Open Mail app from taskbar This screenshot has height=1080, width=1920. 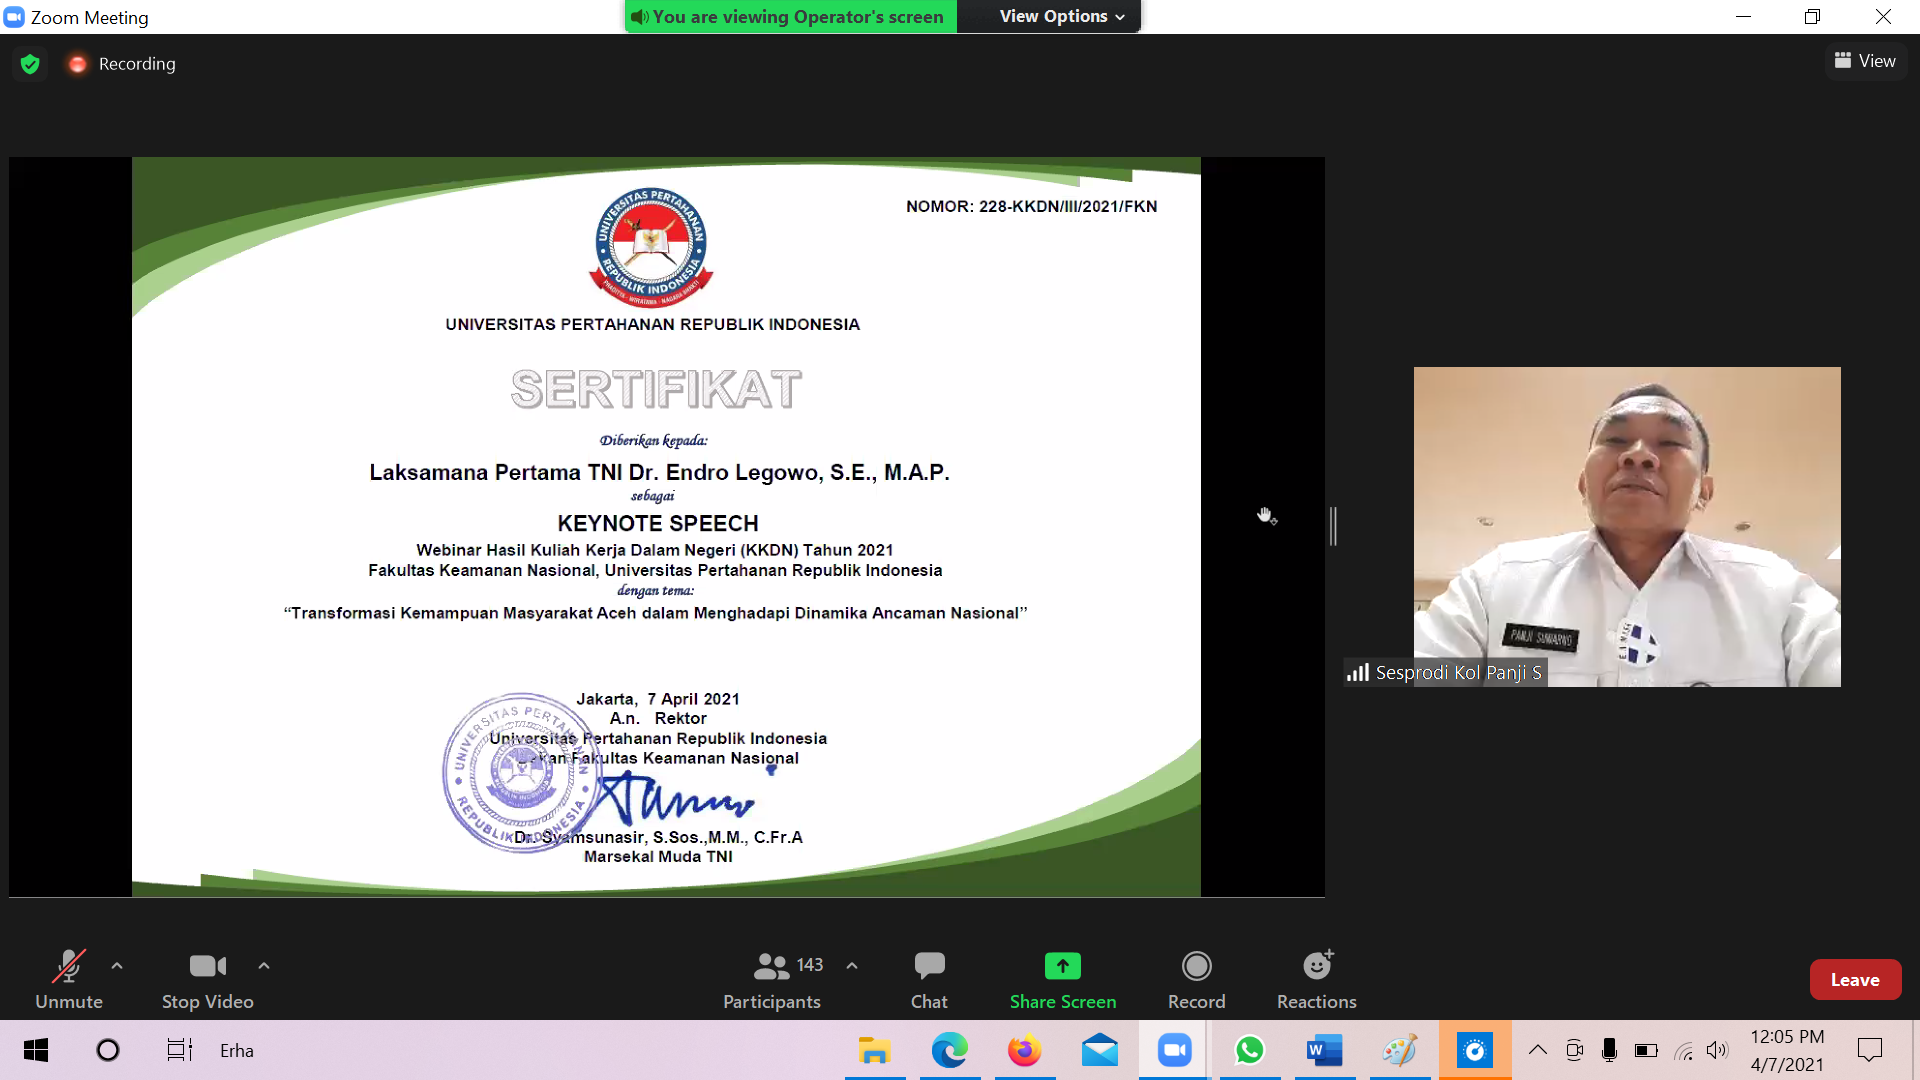point(1100,1050)
